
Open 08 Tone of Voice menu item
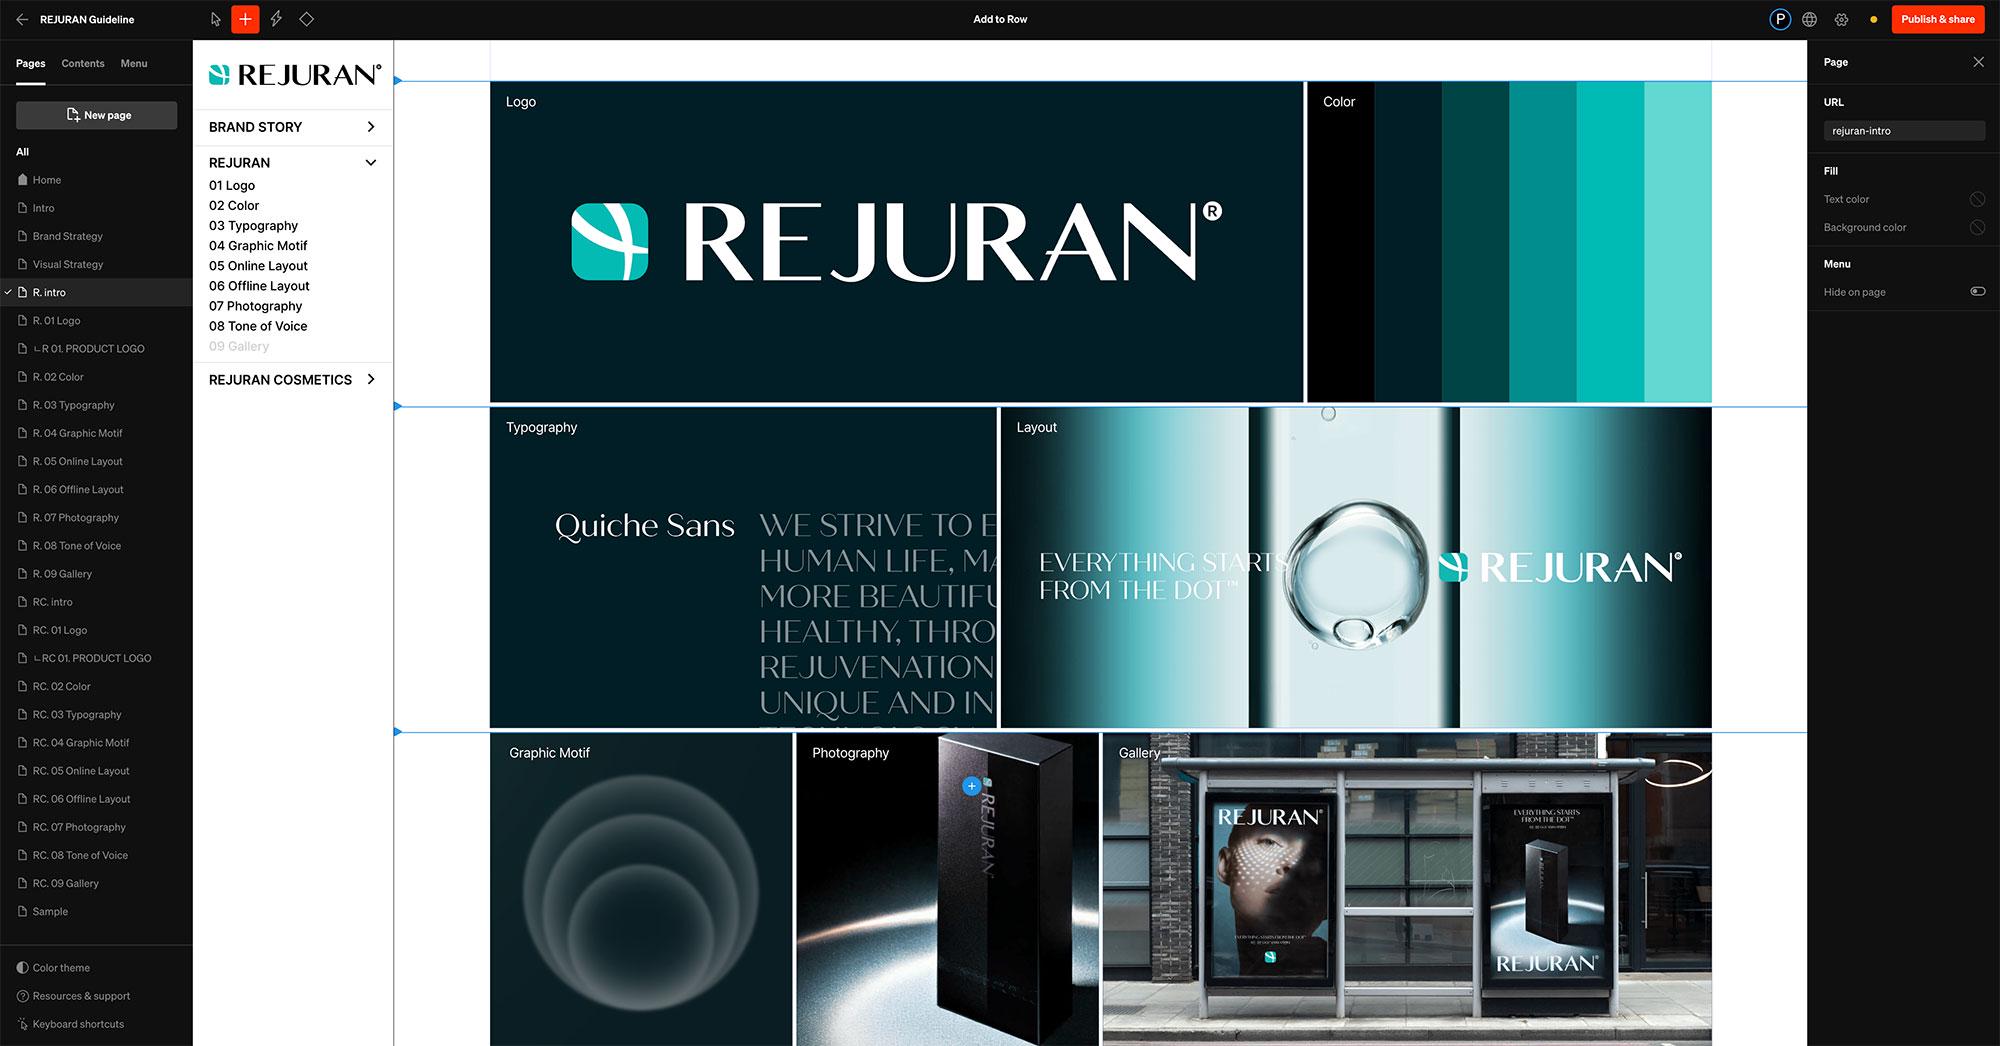(258, 326)
